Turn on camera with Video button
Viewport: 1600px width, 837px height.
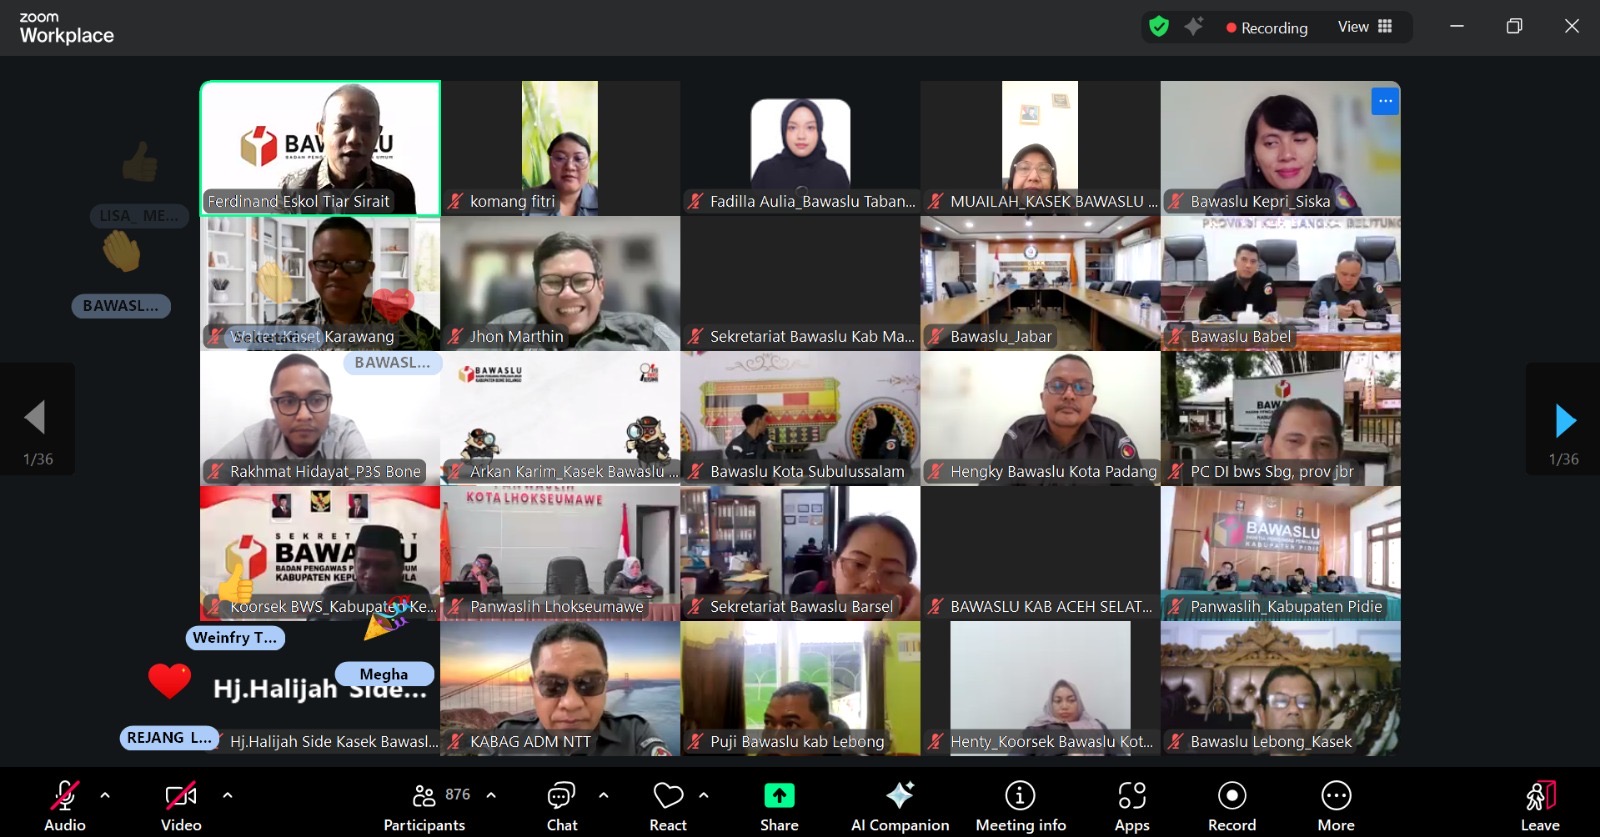[181, 805]
